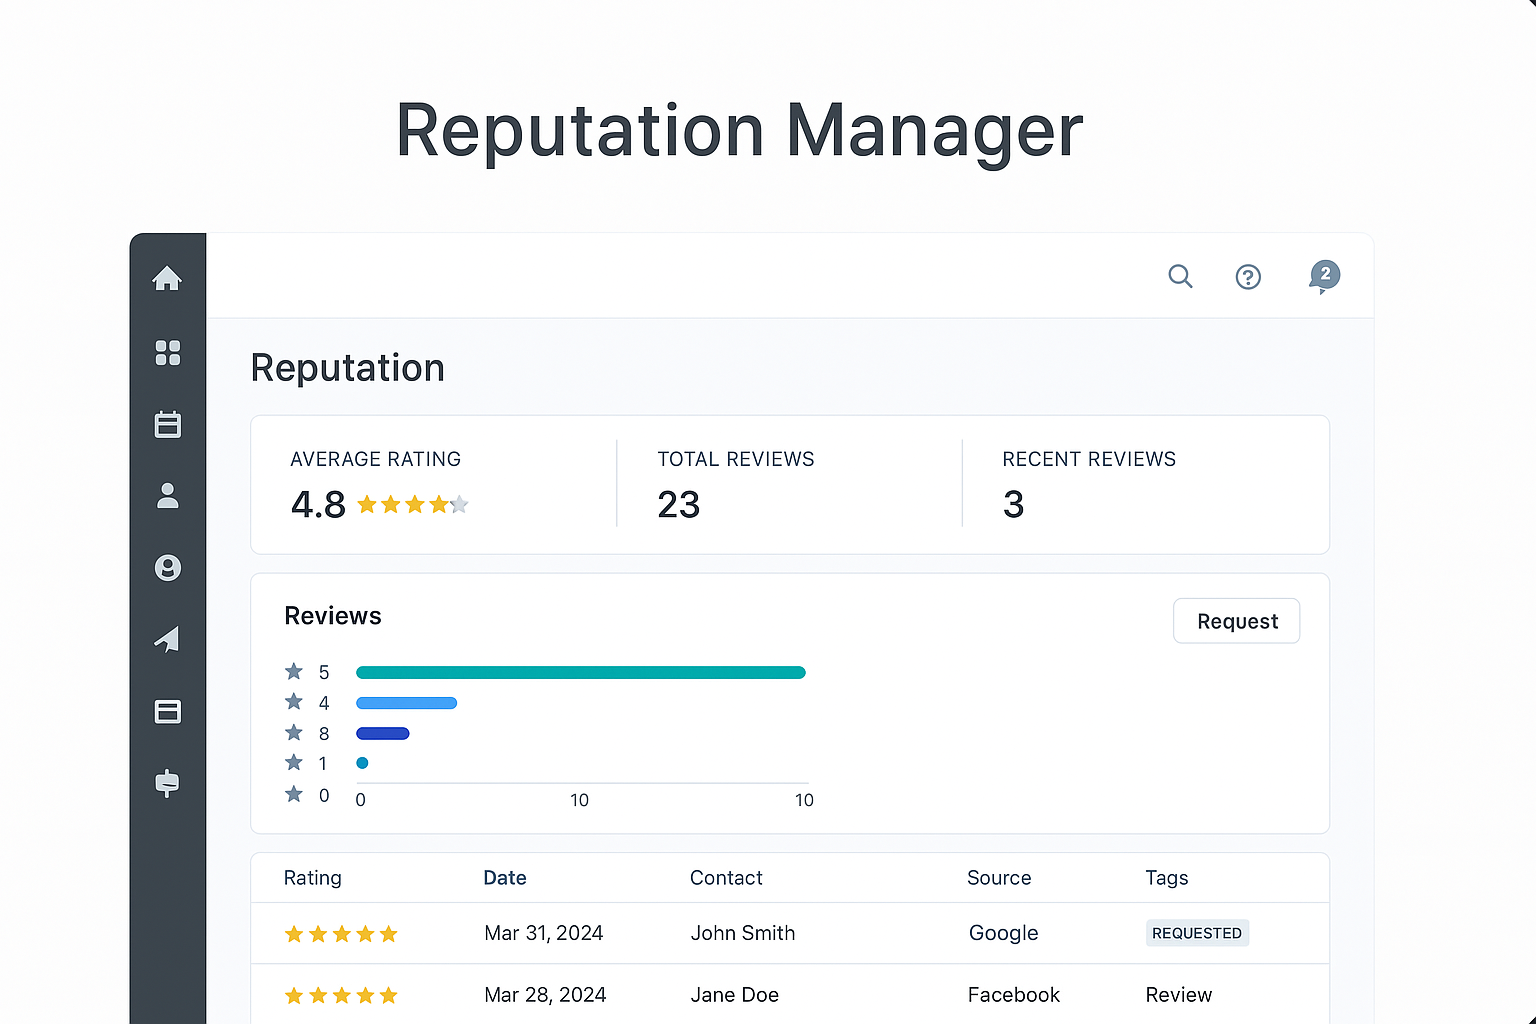Open the contacts person icon in sidebar
This screenshot has height=1024, width=1536.
click(168, 496)
